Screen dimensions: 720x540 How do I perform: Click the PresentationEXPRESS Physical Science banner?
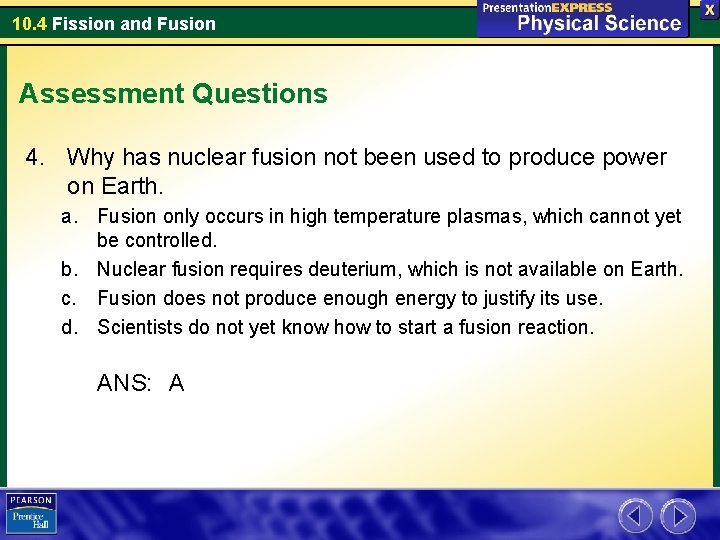582,18
